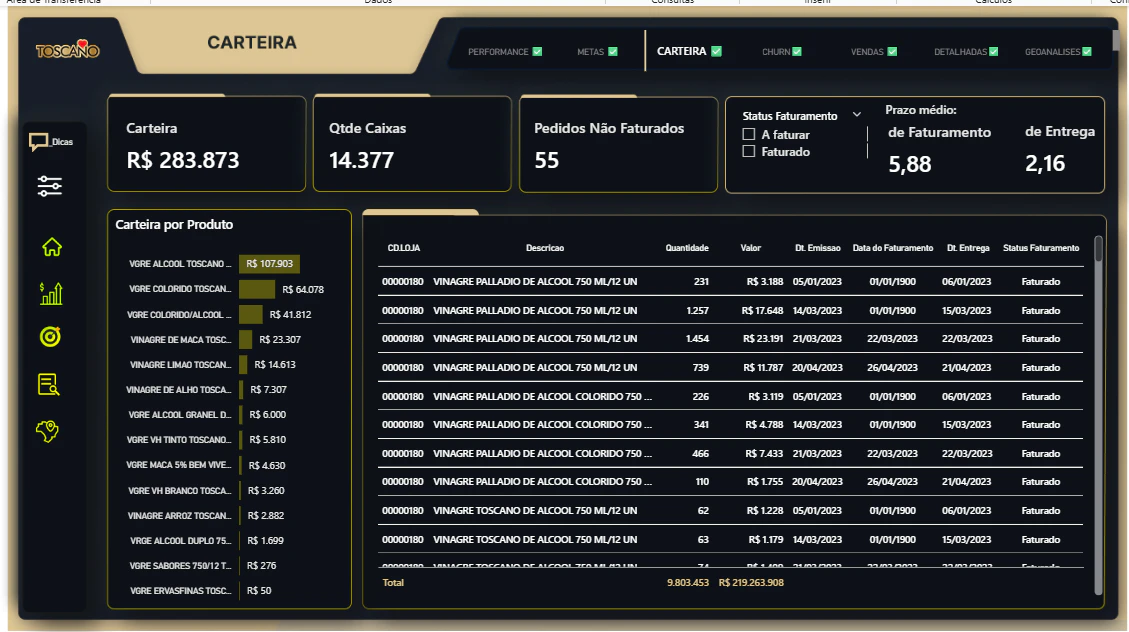Open the document search icon in sidebar
Screen dimensions: 1129x632
(48, 384)
